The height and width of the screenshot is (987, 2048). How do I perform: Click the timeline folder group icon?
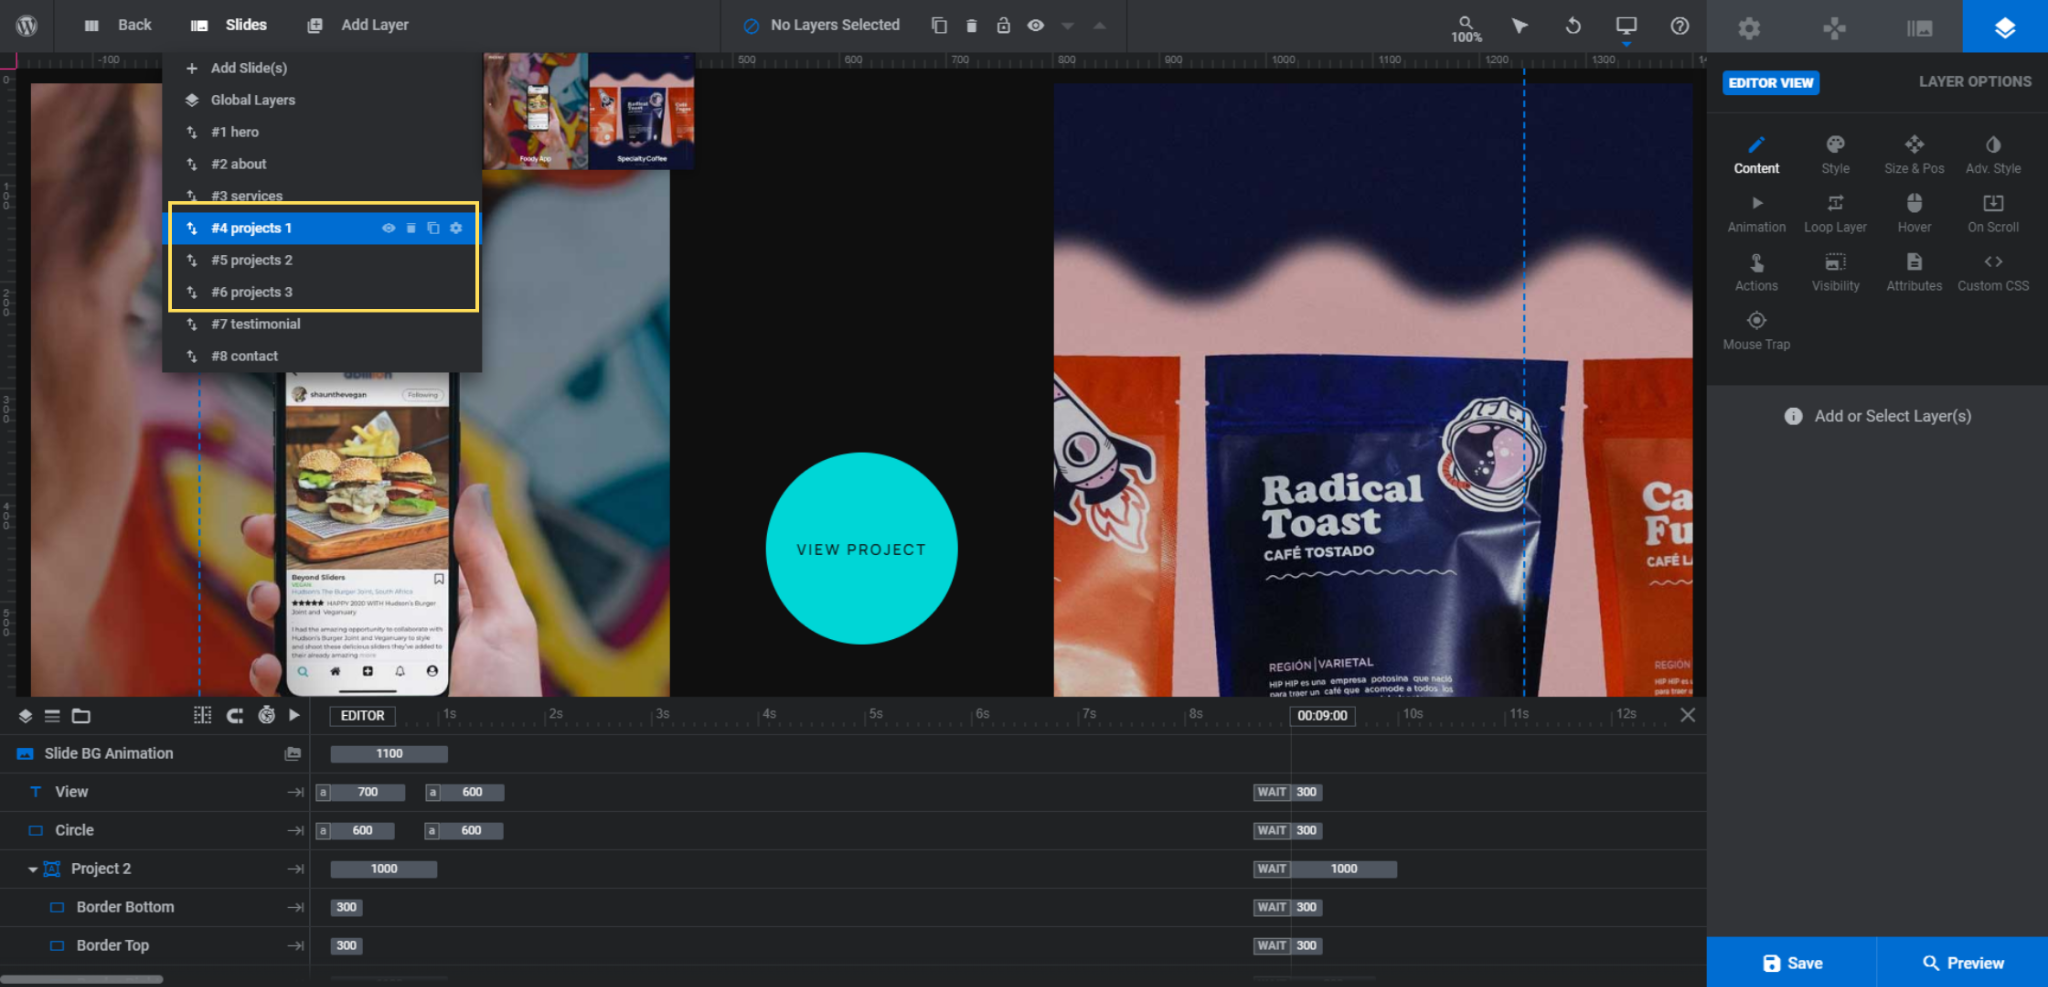tap(81, 715)
